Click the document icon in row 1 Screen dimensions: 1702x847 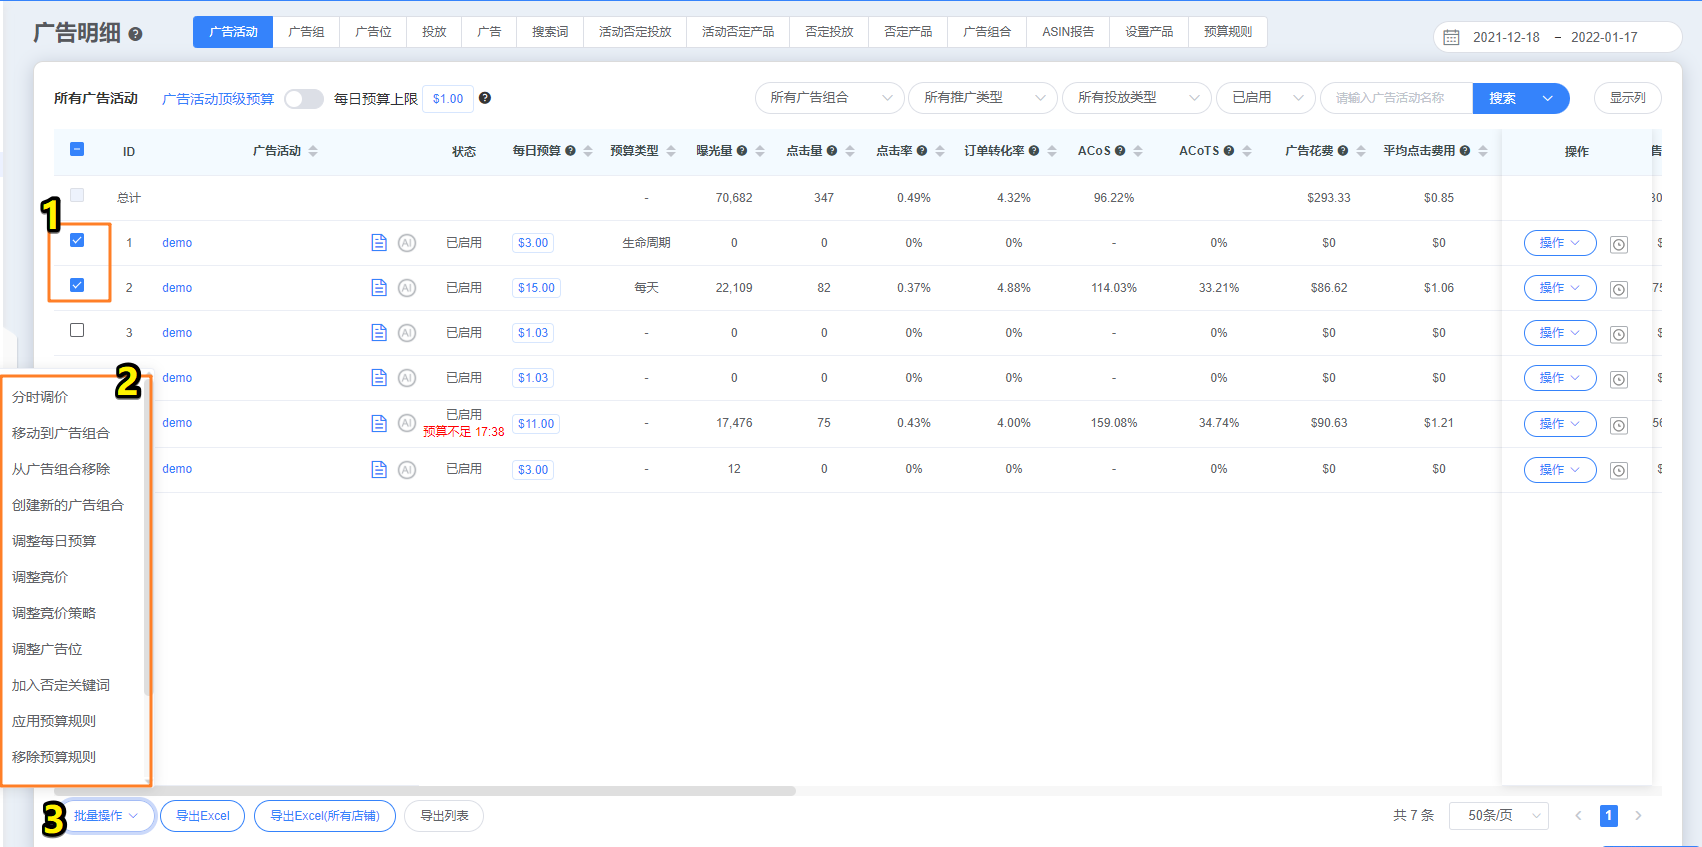[379, 243]
